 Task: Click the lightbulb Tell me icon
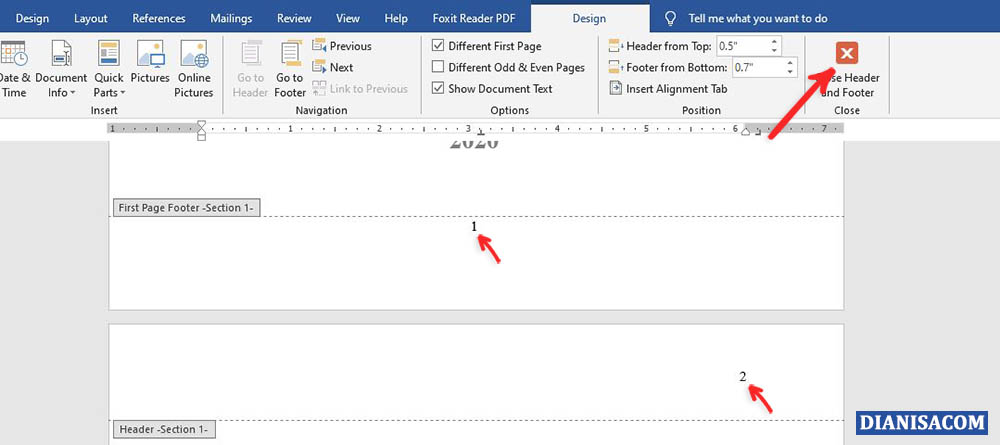click(671, 18)
